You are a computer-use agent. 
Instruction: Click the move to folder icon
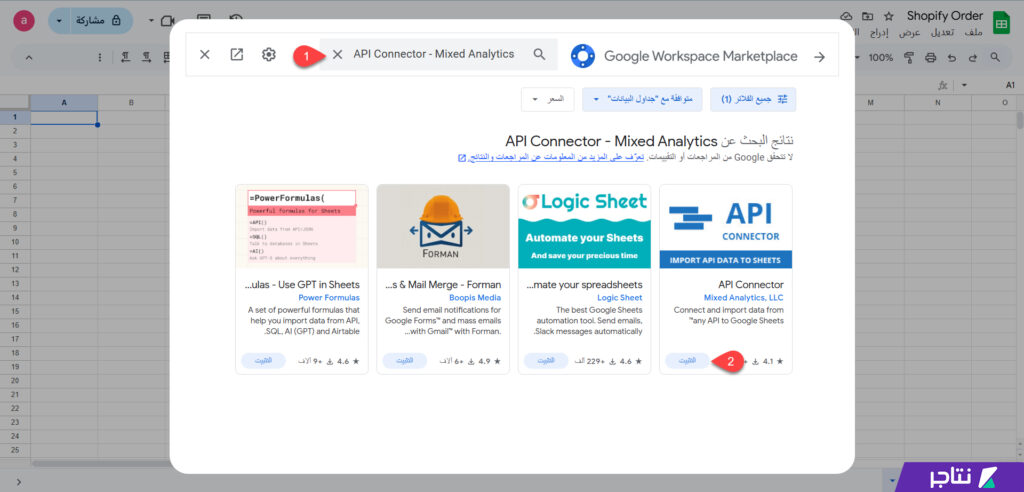867,16
